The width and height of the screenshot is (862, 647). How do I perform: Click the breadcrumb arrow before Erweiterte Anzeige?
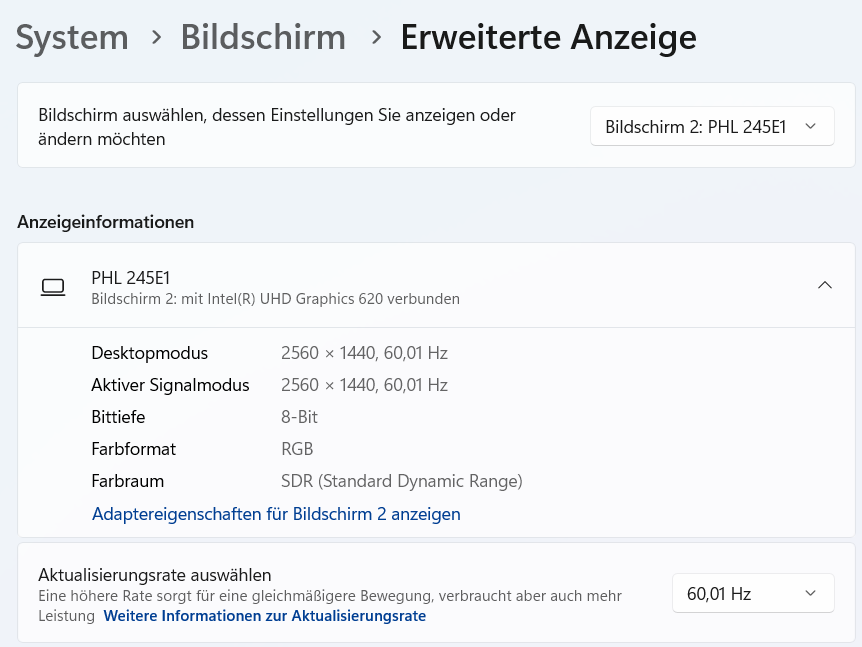(376, 37)
